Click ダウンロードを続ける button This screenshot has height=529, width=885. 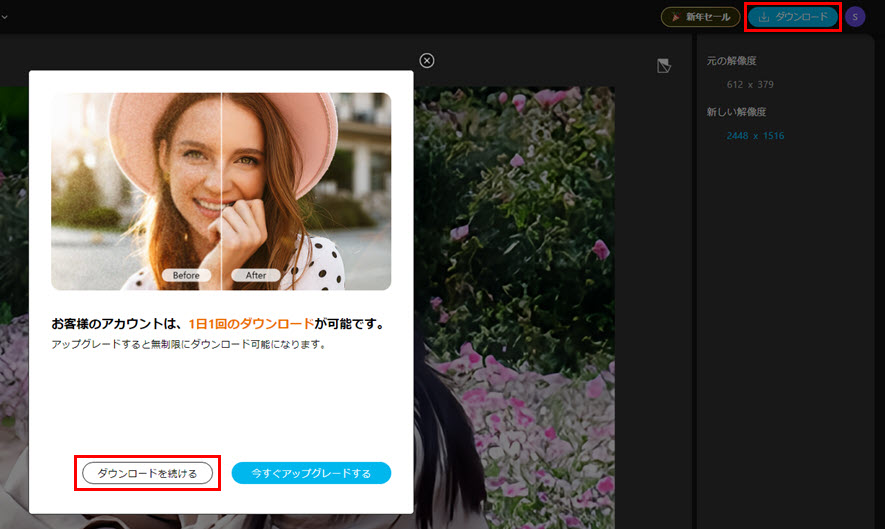[147, 473]
